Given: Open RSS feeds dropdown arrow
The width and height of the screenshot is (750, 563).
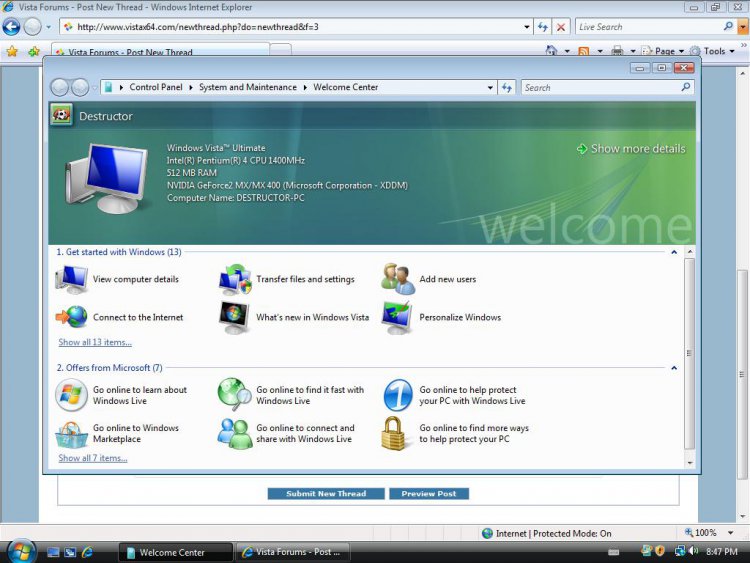Looking at the screenshot, I should click(x=600, y=51).
